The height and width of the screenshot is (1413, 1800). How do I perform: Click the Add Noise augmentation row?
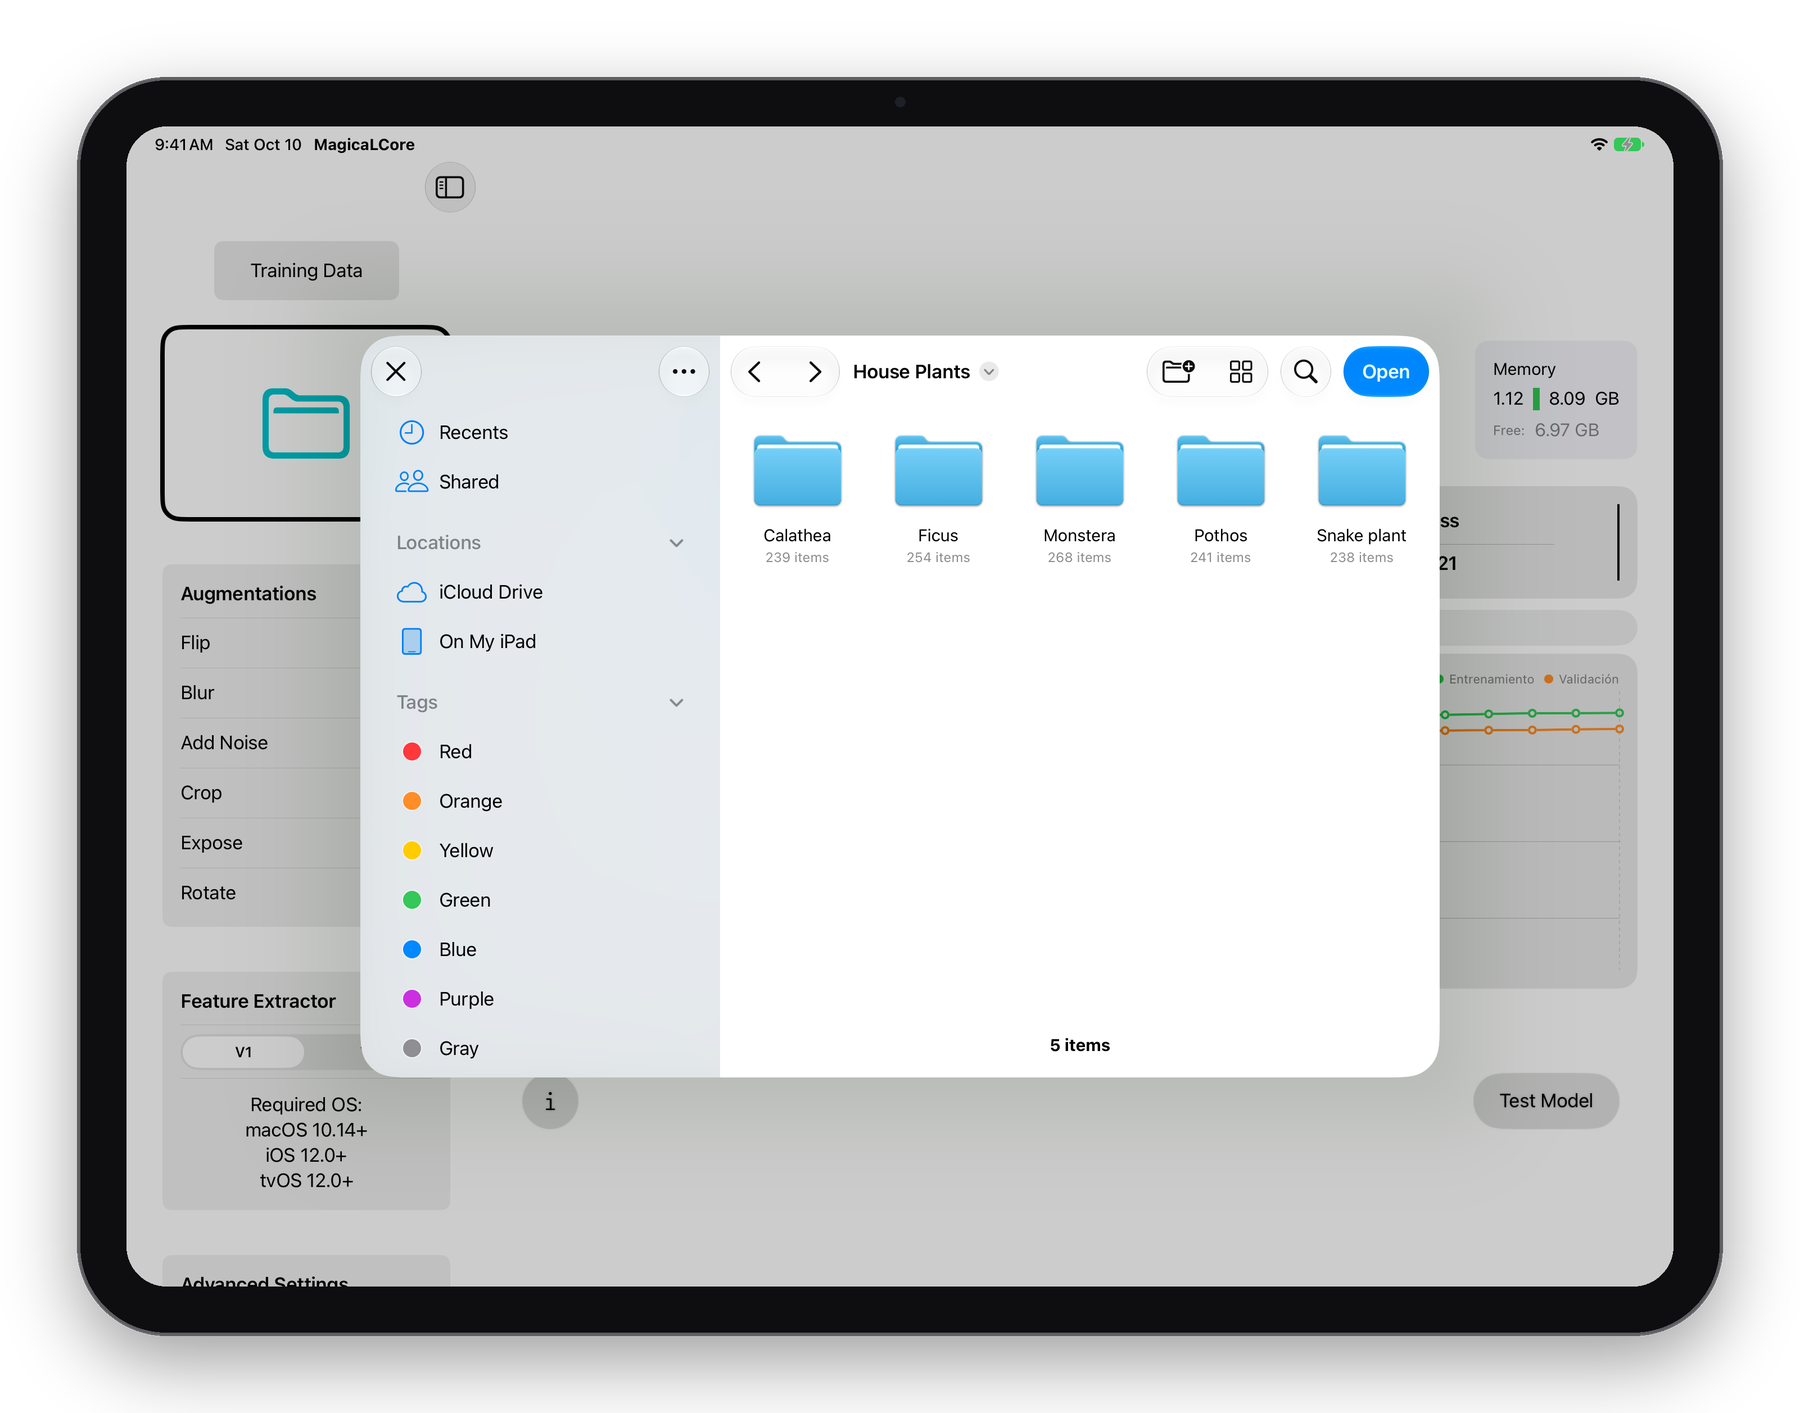(x=270, y=743)
